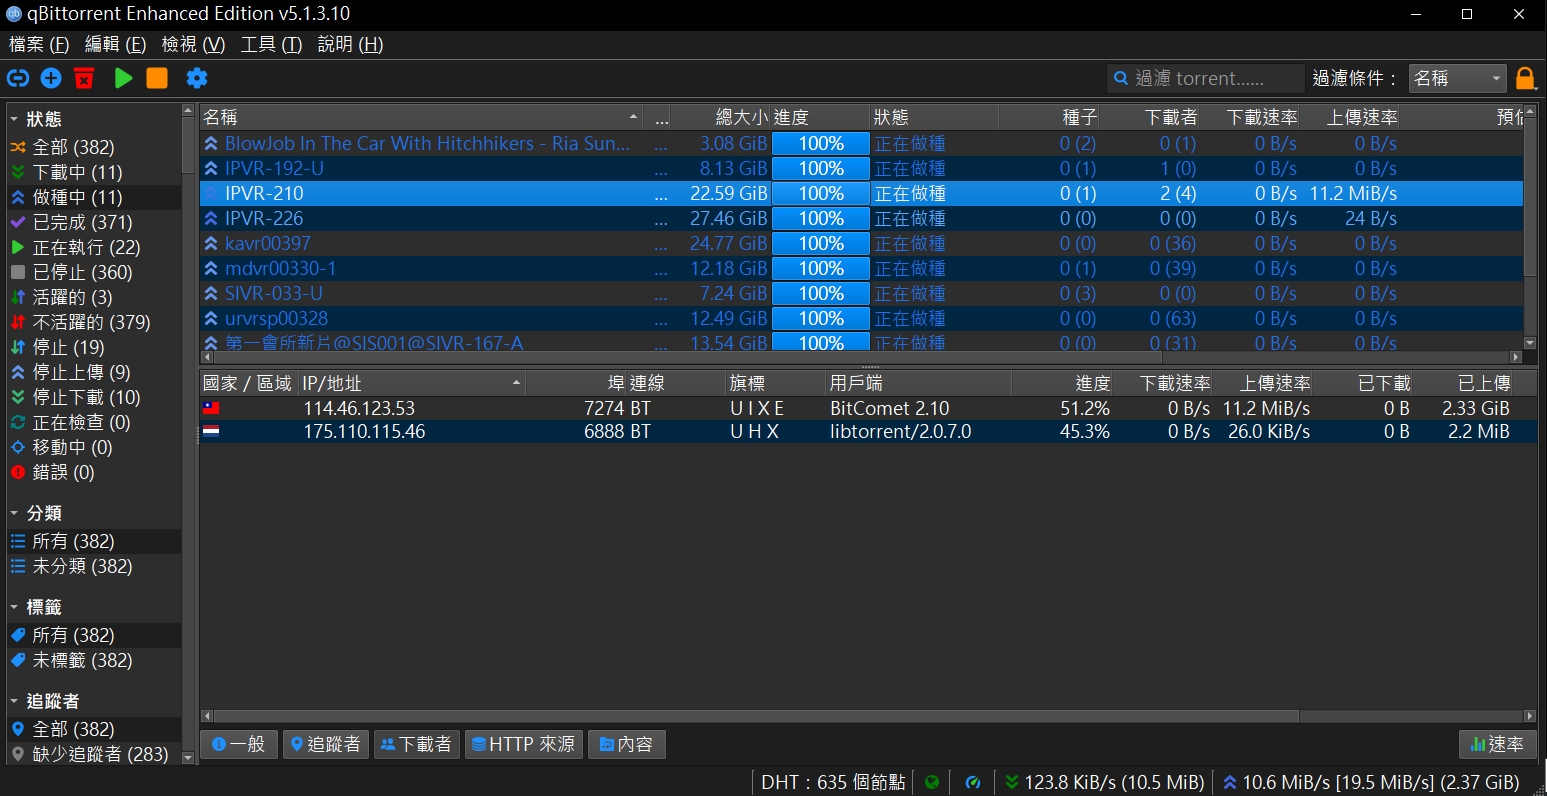This screenshot has width=1547, height=796.
Task: Select the SIVR-033-U torrent row
Action: [861, 293]
